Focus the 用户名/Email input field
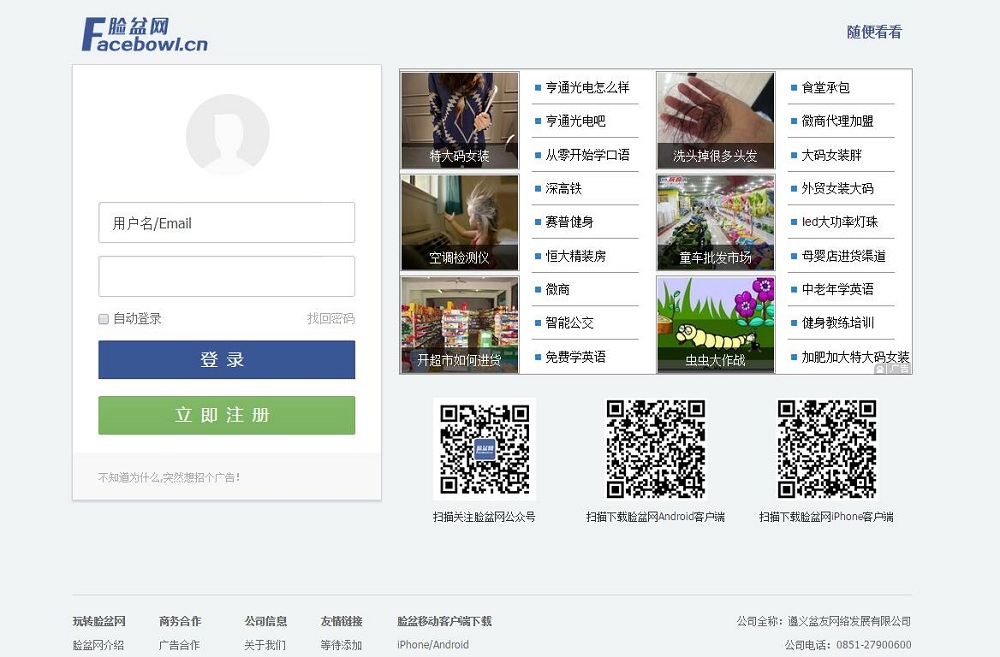1000x657 pixels. (x=226, y=223)
